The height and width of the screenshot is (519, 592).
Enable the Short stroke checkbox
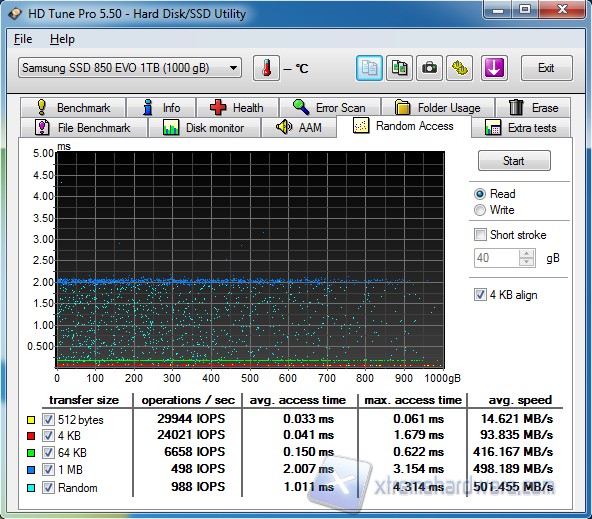point(480,234)
